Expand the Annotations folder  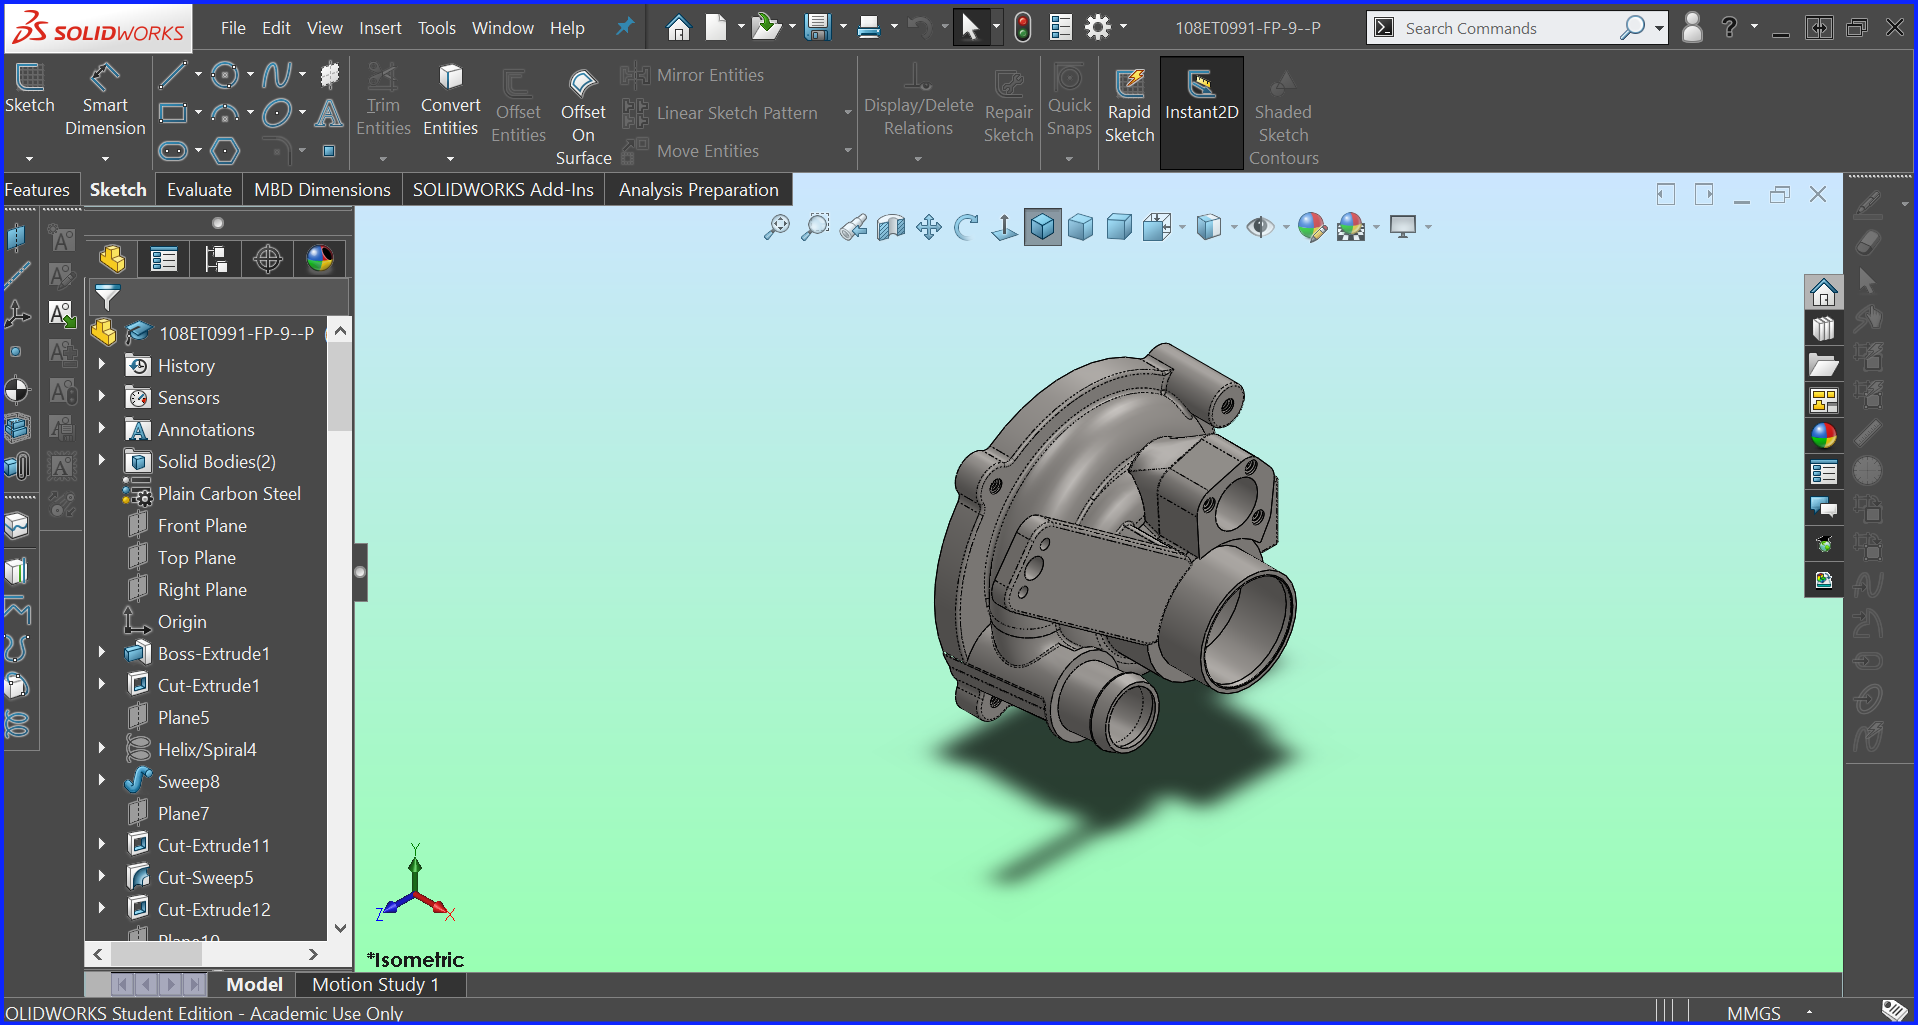pyautogui.click(x=102, y=429)
